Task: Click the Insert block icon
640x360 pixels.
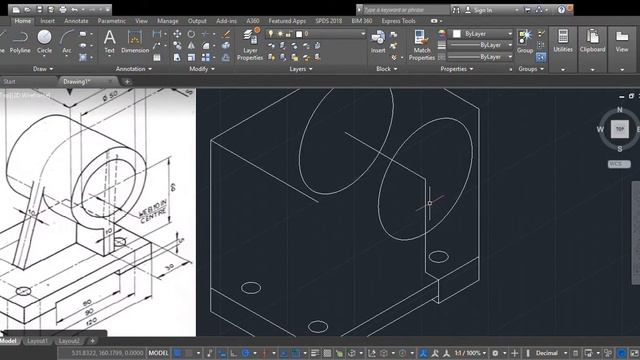Action: coord(378,42)
